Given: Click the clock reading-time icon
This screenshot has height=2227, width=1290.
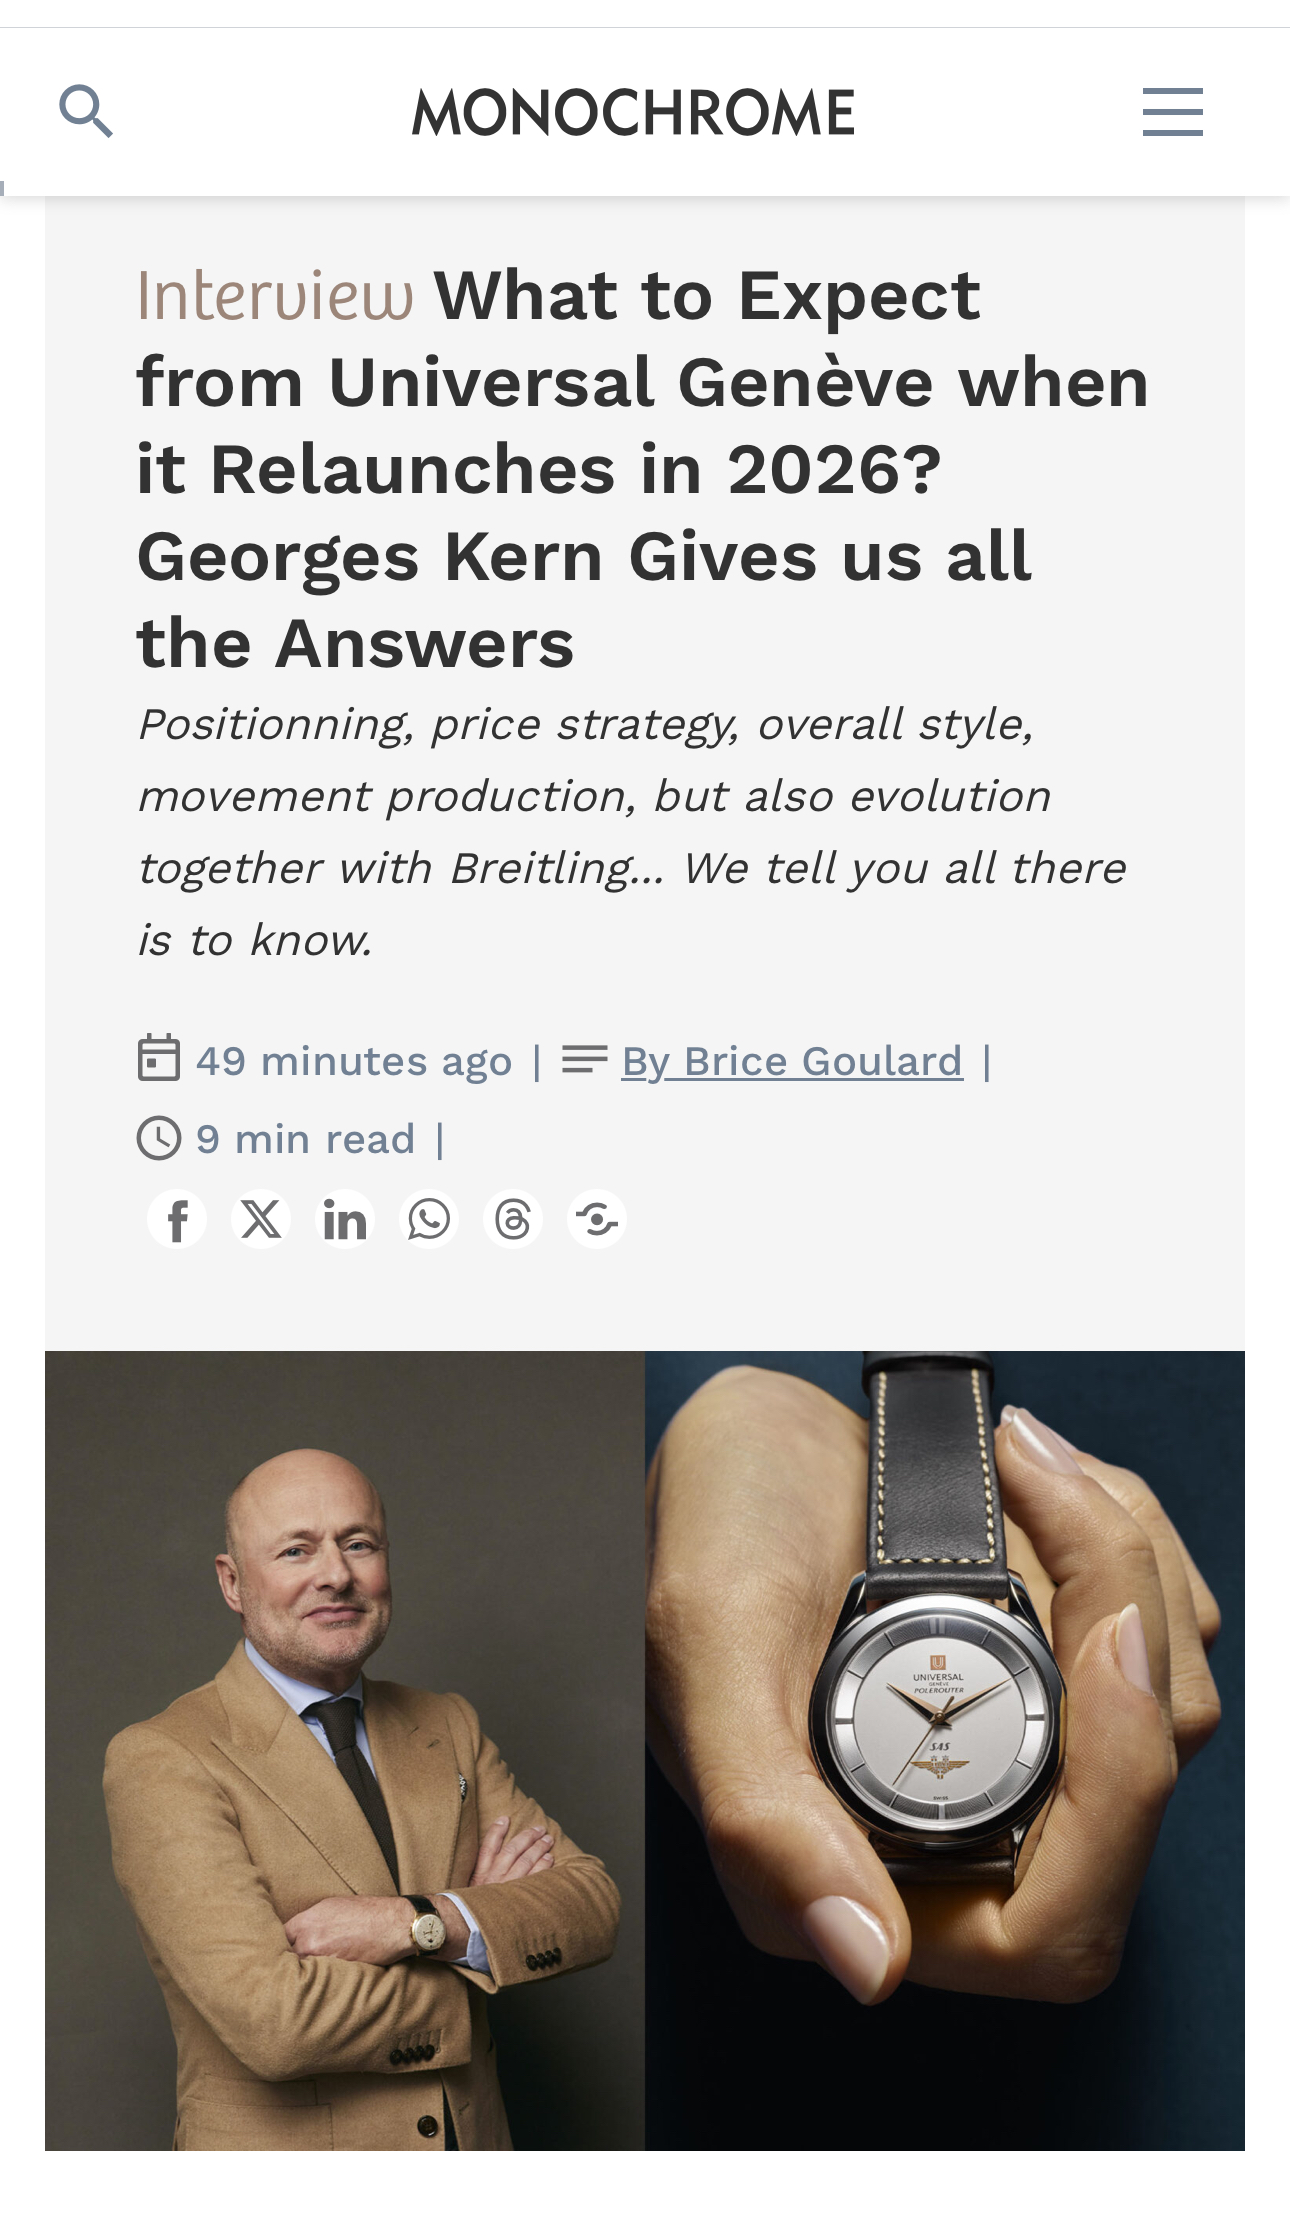Looking at the screenshot, I should coord(158,1138).
